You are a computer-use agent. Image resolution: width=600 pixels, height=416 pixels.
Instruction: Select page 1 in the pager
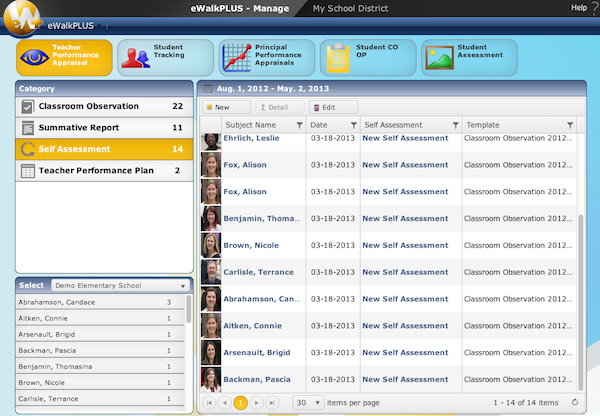241,403
